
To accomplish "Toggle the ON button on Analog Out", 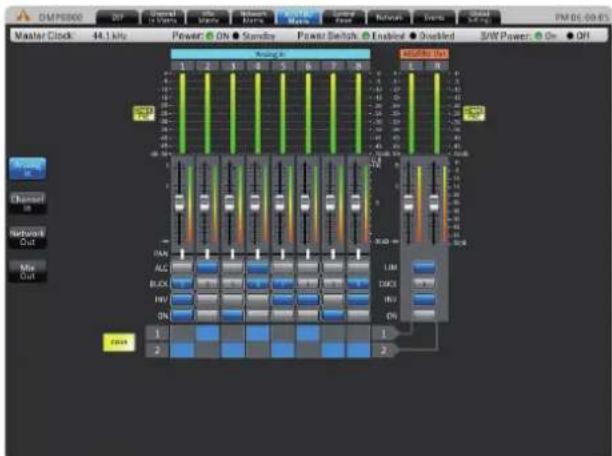I will coord(424,315).
